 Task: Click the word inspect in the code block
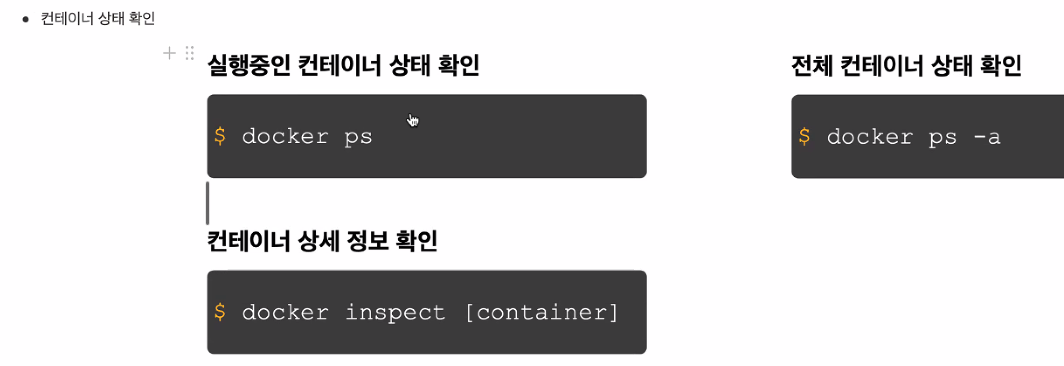395,313
